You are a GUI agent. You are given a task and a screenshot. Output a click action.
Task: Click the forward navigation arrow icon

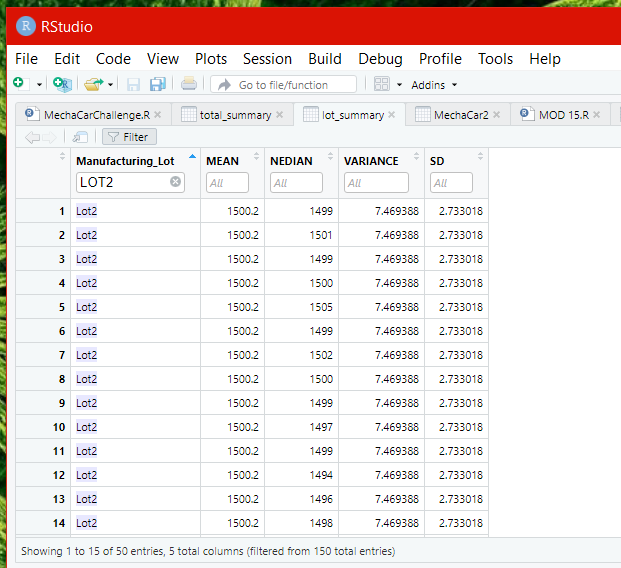50,137
